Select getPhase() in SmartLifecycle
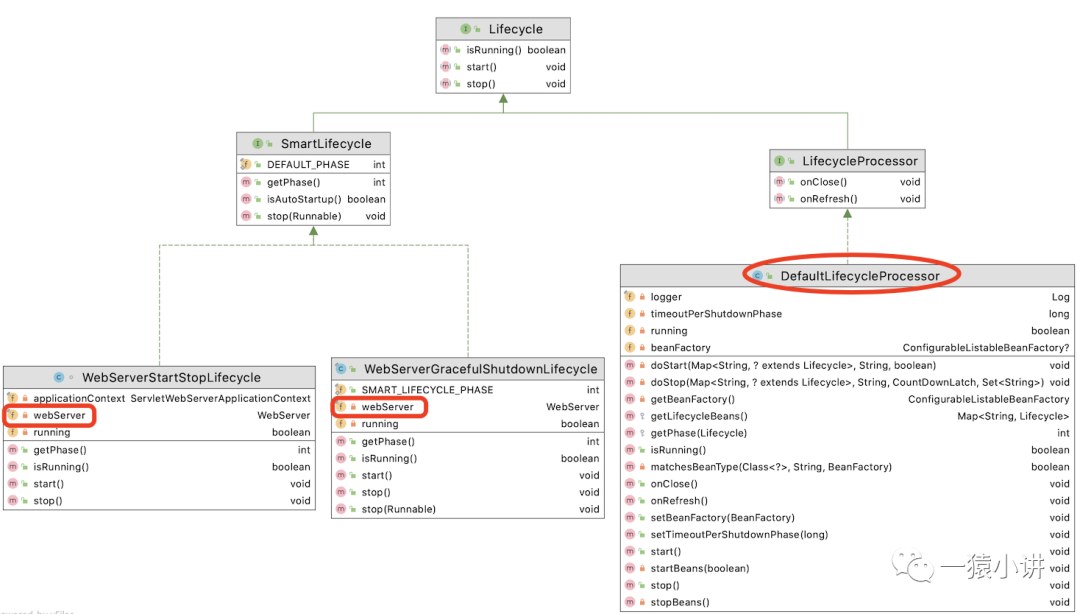Screen dimensions: 1080x614 [313, 182]
